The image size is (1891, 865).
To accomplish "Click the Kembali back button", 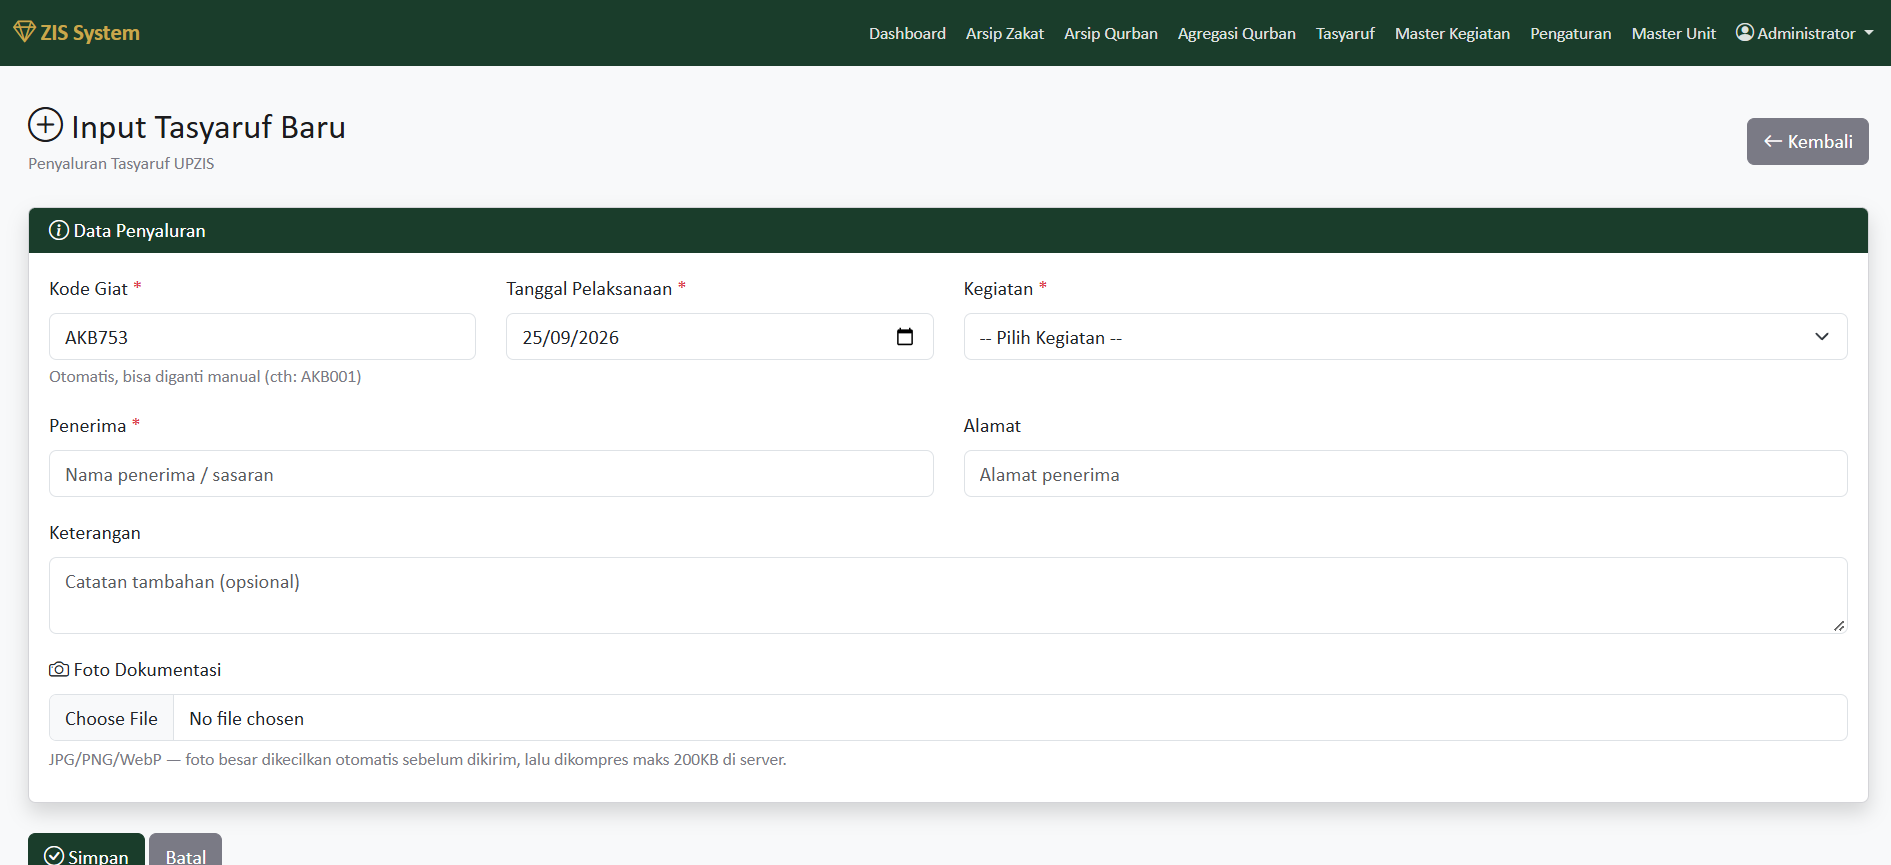I will click(x=1807, y=141).
